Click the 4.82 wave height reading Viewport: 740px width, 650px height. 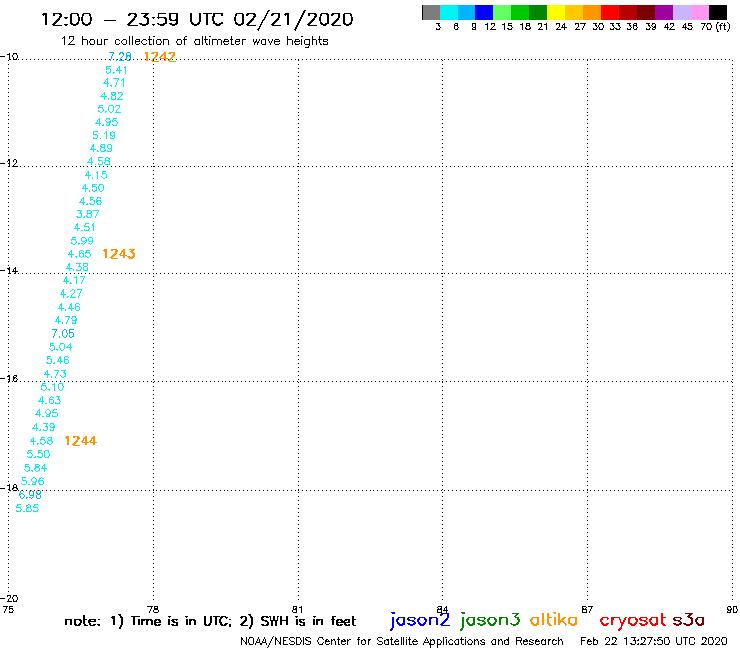(112, 96)
